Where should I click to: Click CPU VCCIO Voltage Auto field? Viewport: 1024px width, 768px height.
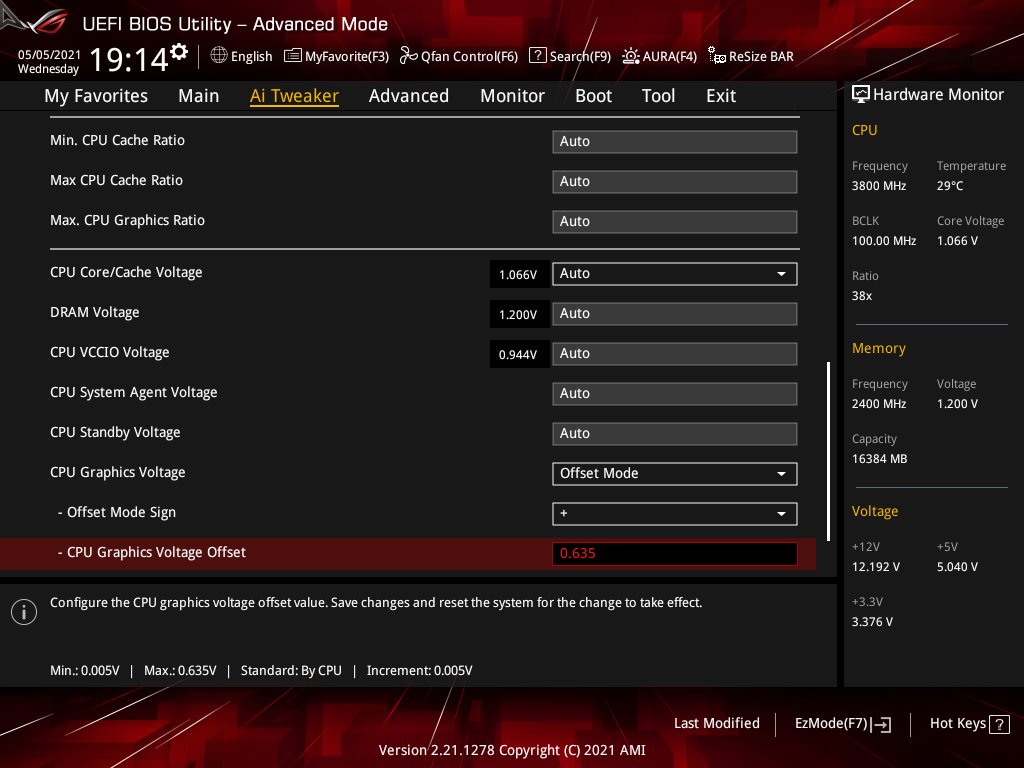pos(675,353)
